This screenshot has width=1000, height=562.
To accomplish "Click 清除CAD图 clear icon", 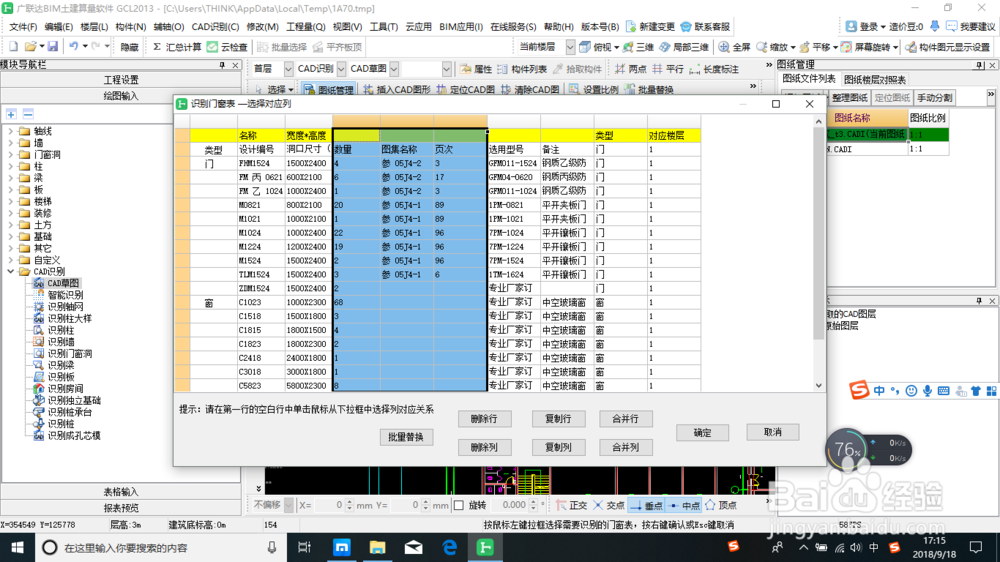I will point(530,89).
